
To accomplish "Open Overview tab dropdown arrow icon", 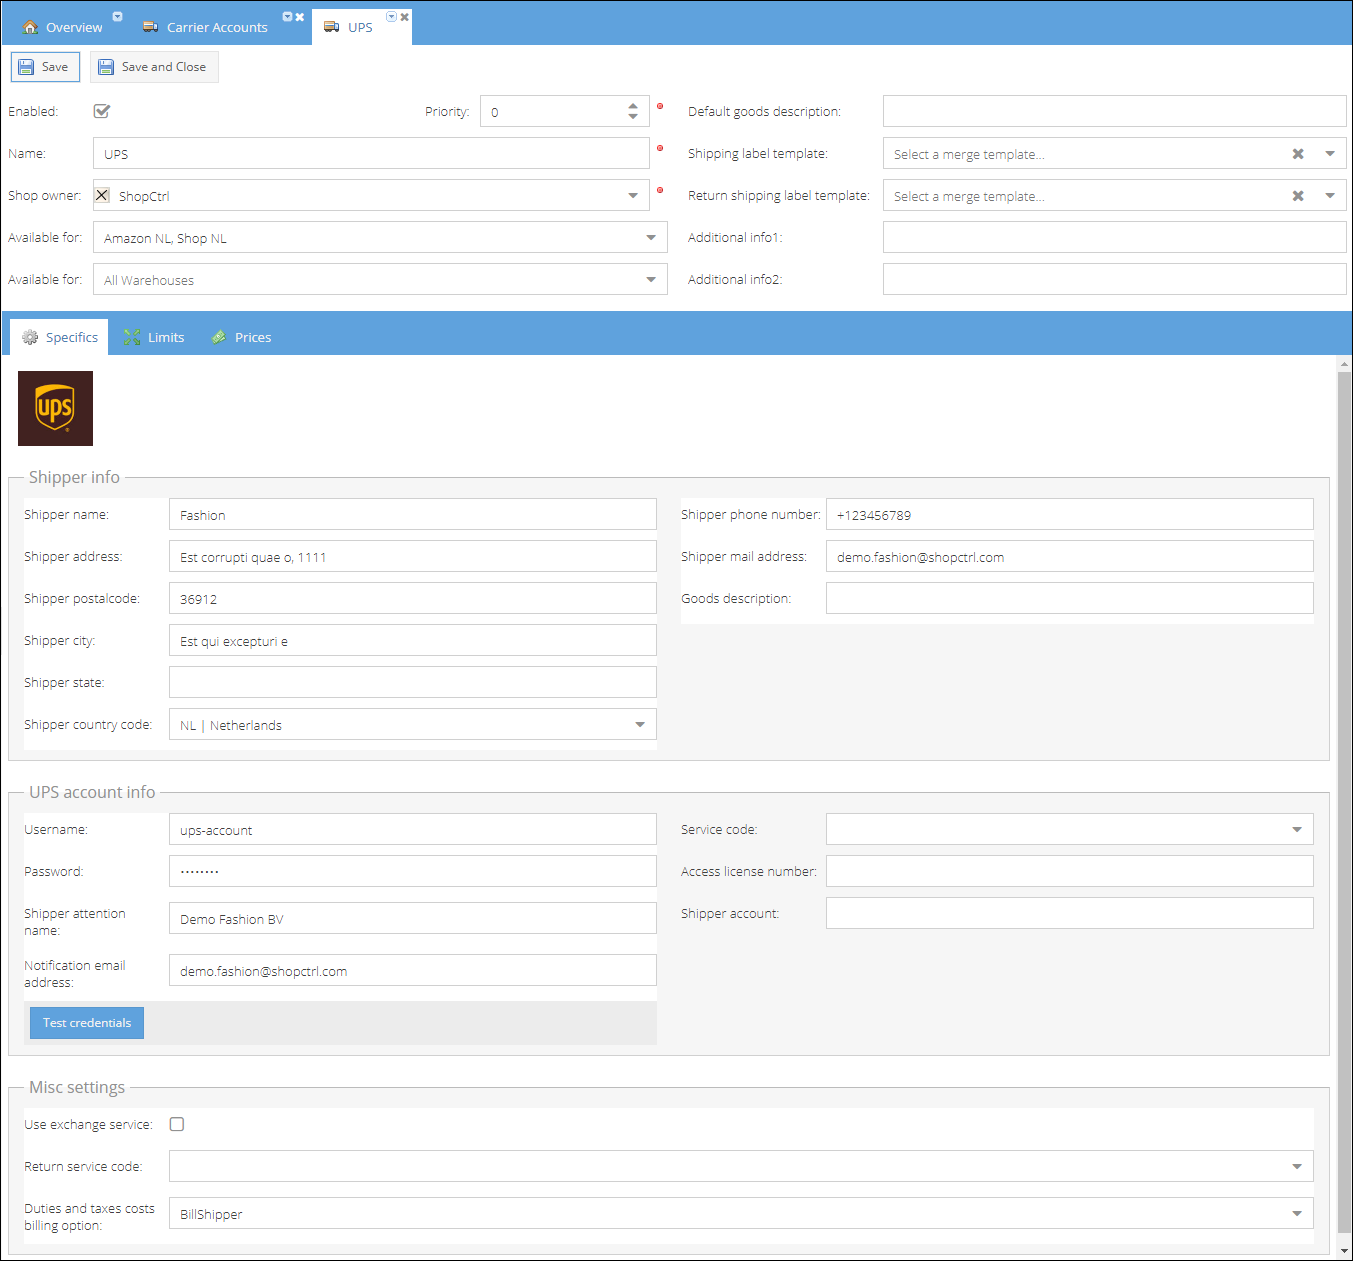I will 117,17.
